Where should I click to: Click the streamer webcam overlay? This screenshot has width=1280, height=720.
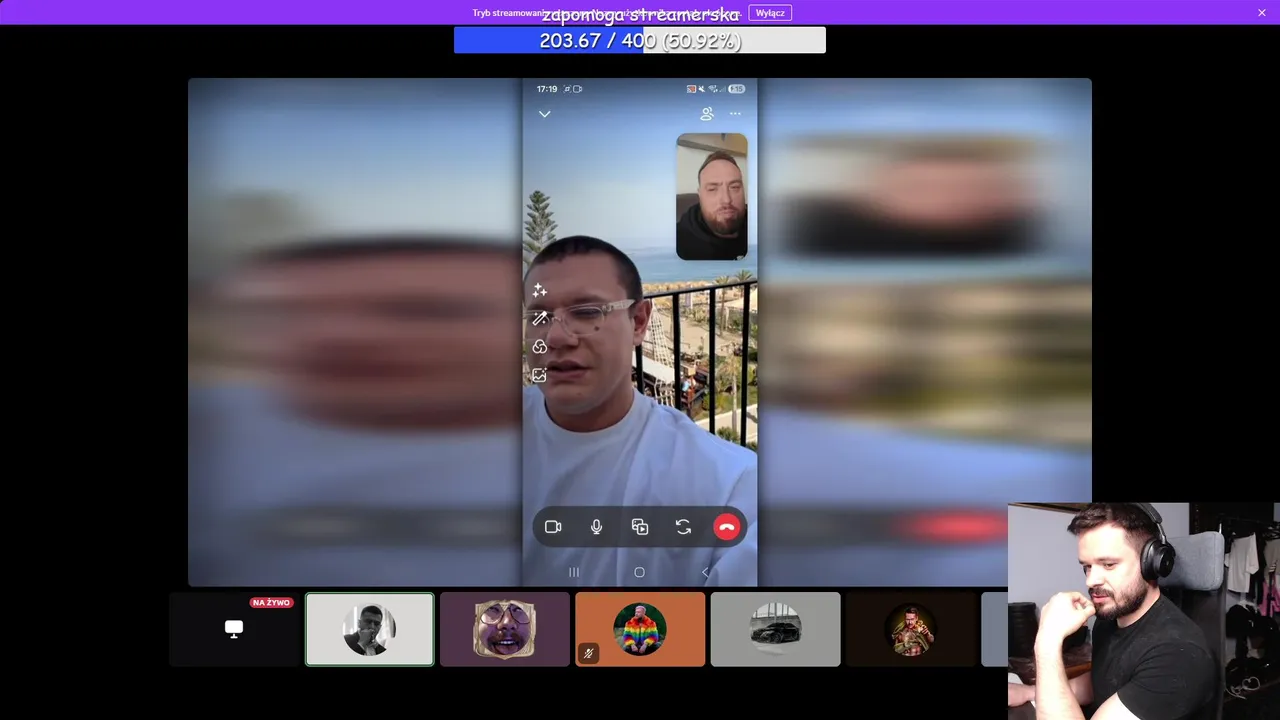1144,611
